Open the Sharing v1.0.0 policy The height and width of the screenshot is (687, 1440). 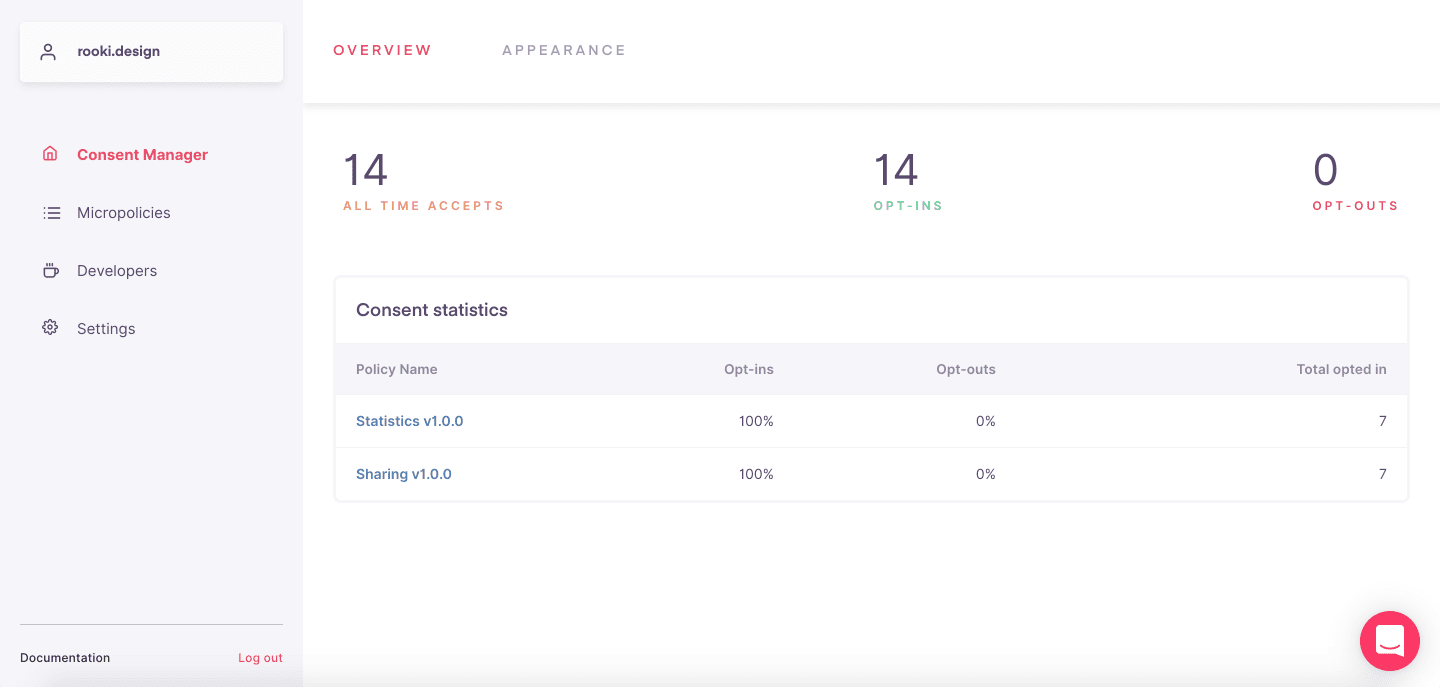coord(403,474)
